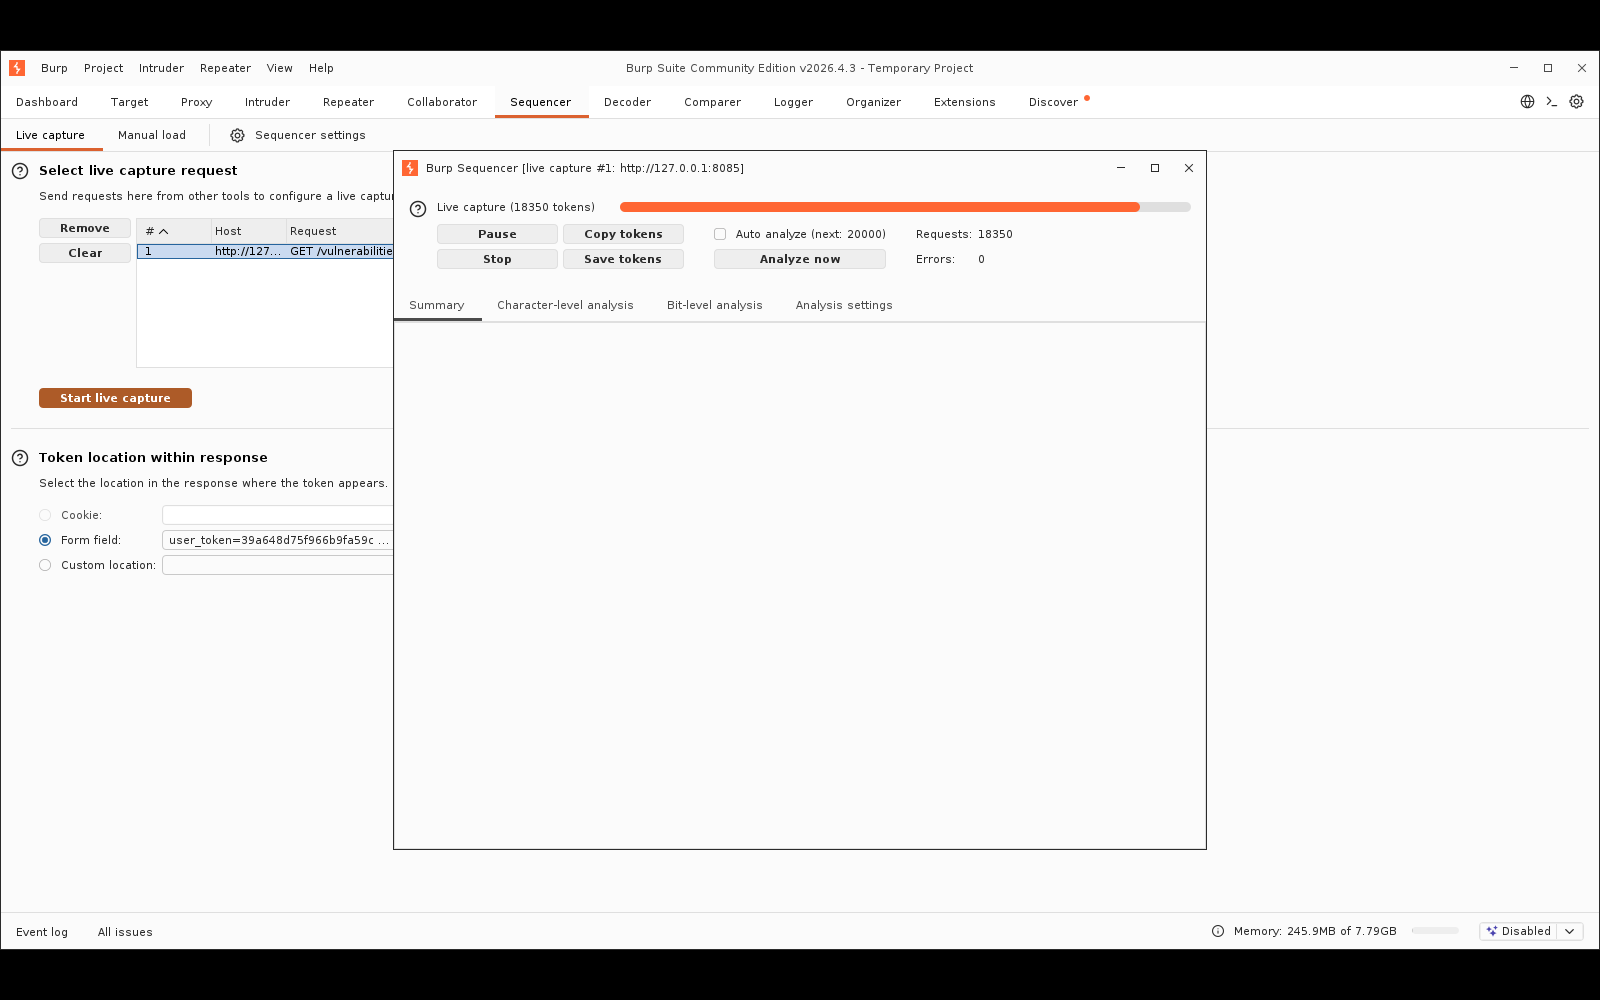Click the memory info icon in status bar

coord(1218,931)
